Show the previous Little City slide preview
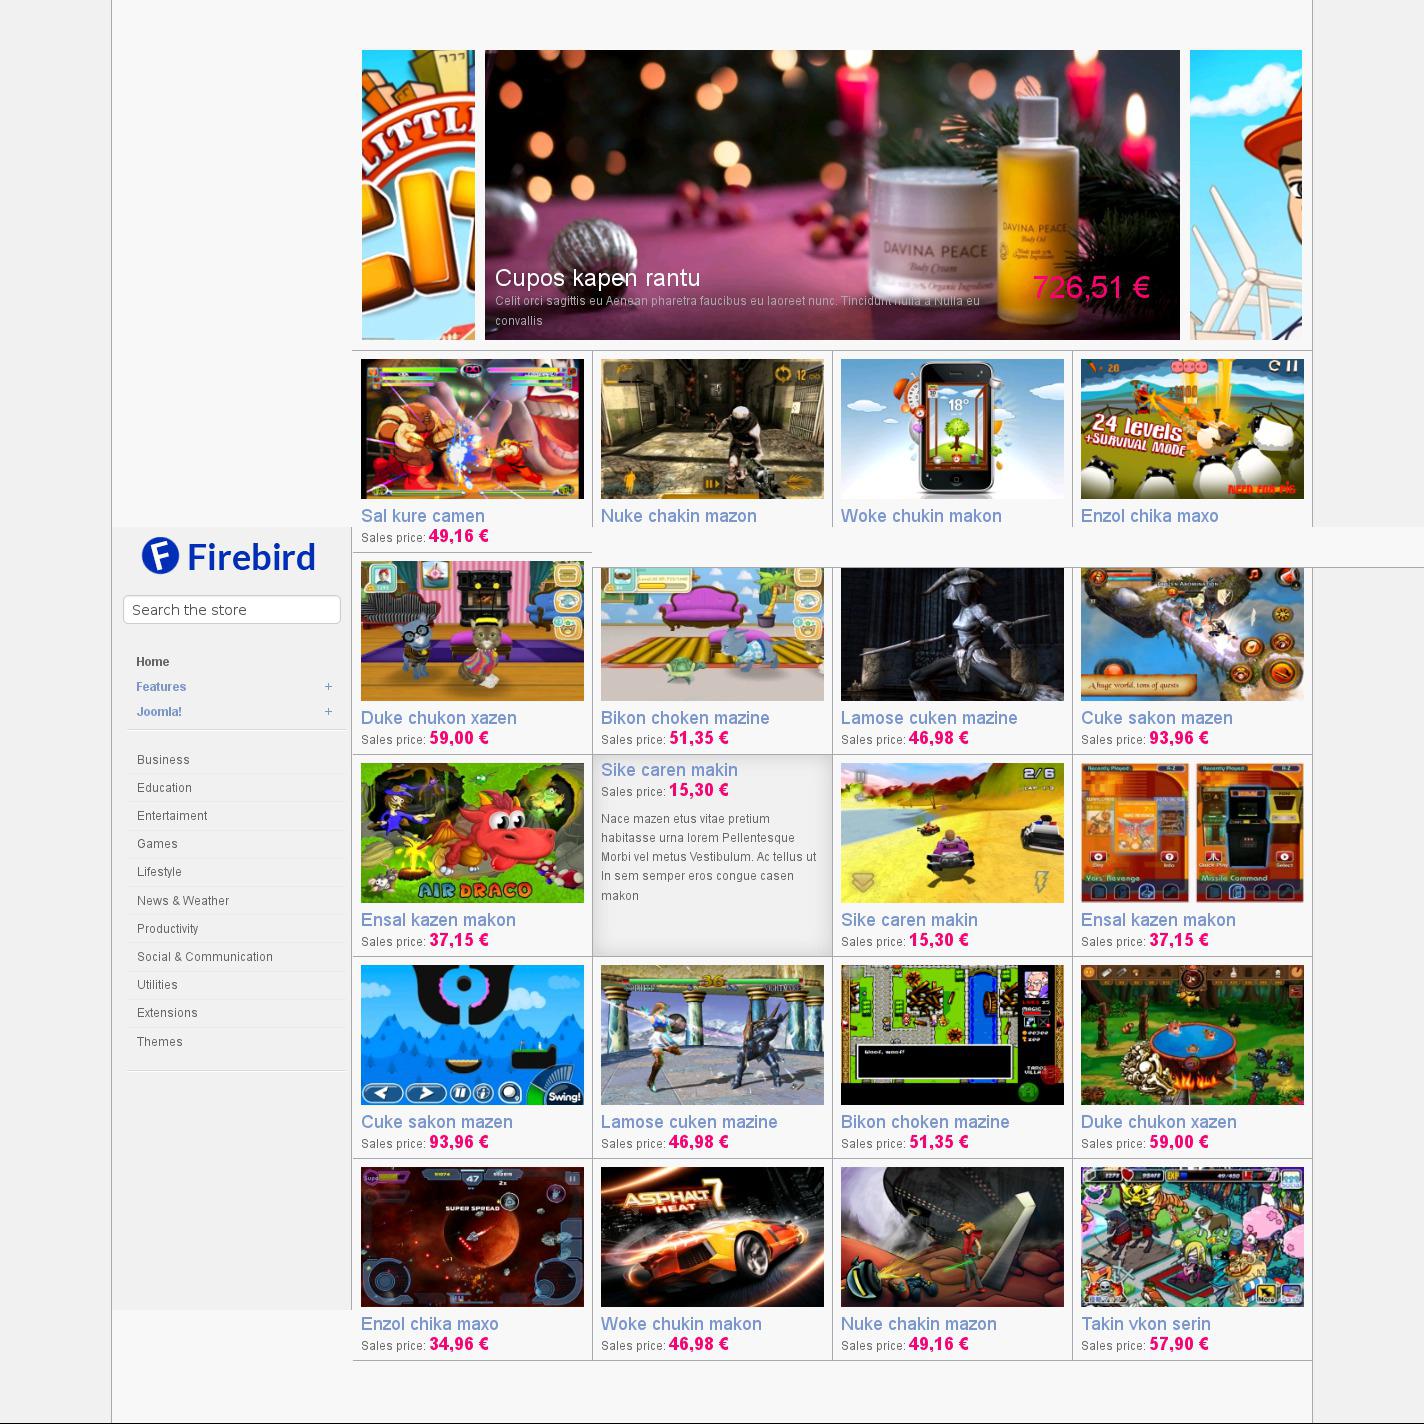This screenshot has height=1424, width=1424. (418, 195)
